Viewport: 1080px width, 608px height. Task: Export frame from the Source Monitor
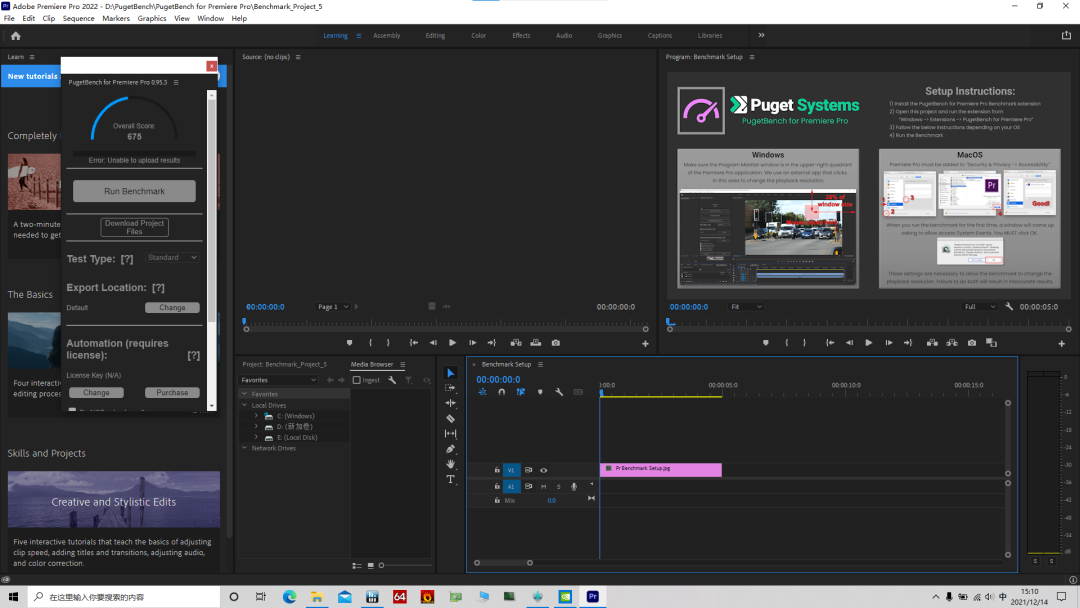[556, 343]
